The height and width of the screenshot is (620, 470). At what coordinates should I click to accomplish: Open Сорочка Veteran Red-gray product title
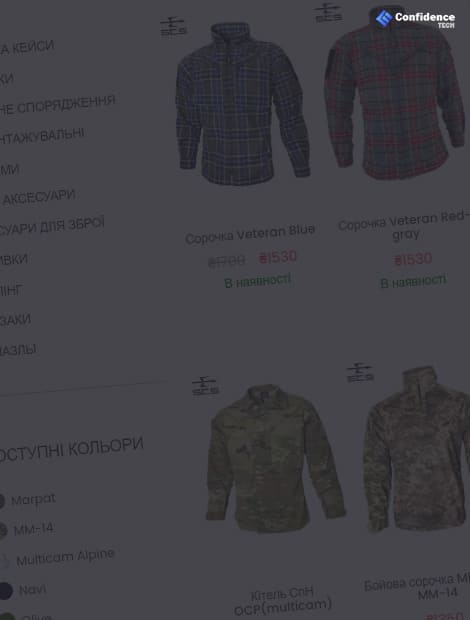pyautogui.click(x=404, y=227)
